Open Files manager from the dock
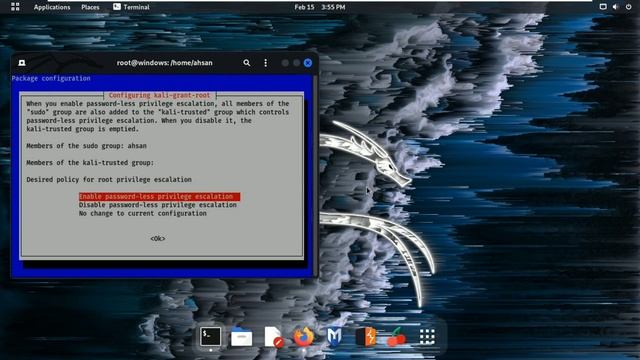The width and height of the screenshot is (640, 360). coord(242,337)
